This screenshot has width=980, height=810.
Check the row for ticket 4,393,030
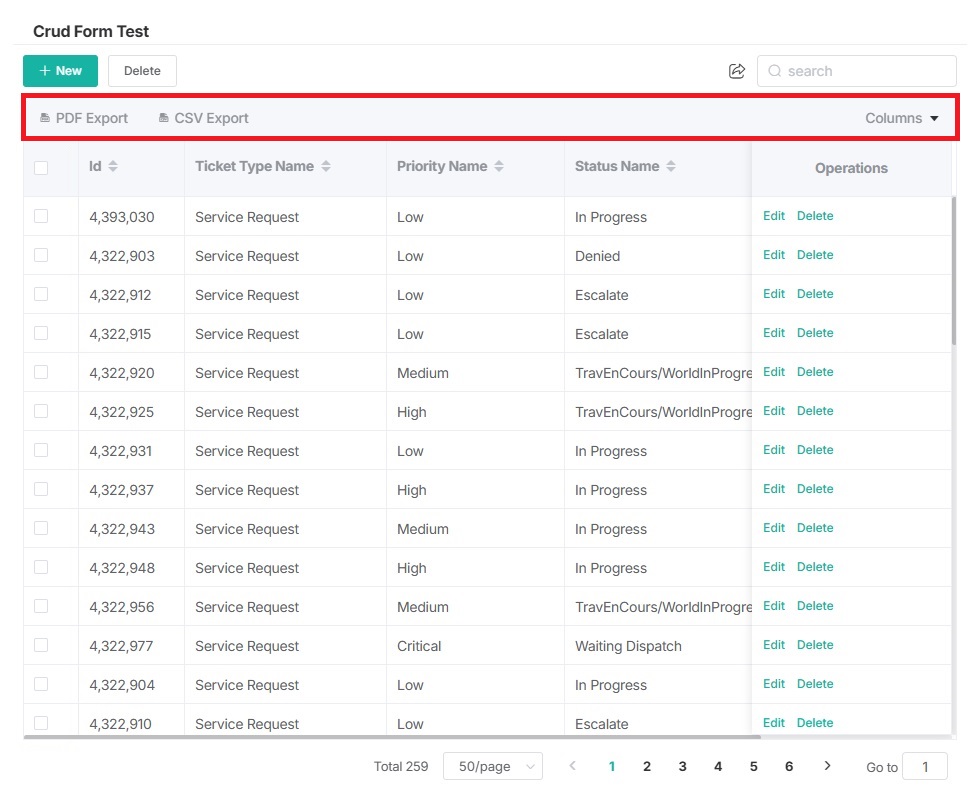click(x=41, y=216)
